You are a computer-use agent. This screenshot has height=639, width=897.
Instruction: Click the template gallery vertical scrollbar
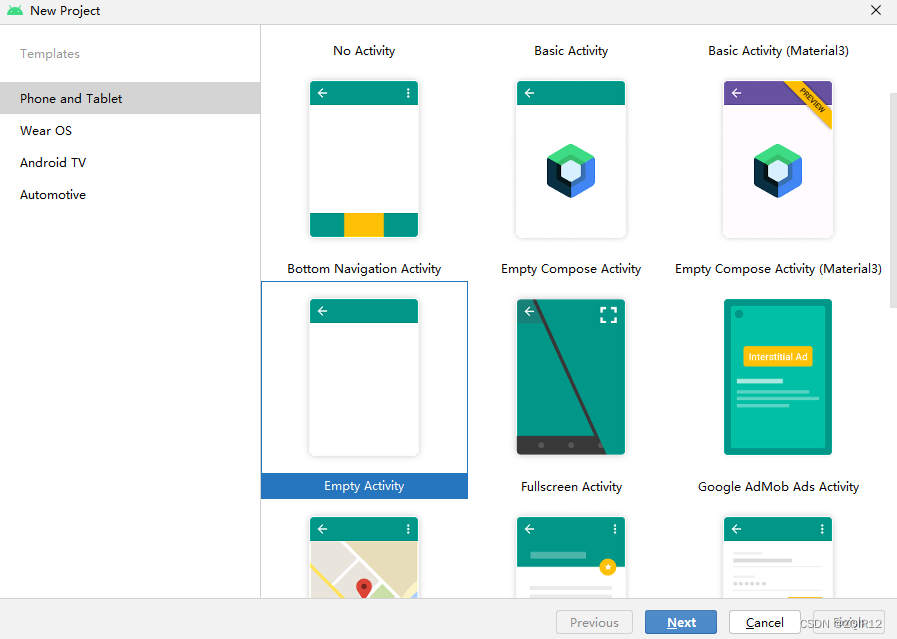pyautogui.click(x=893, y=200)
